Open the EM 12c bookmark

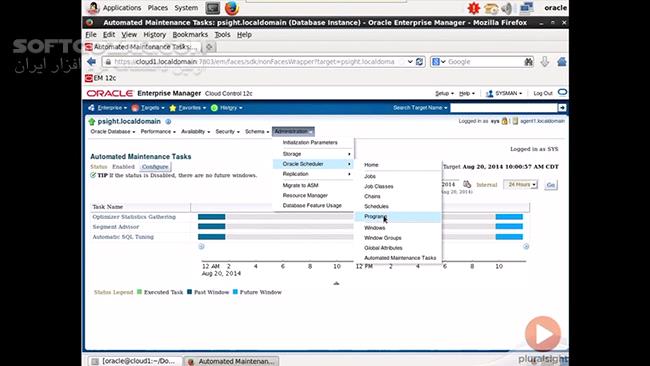(x=100, y=78)
